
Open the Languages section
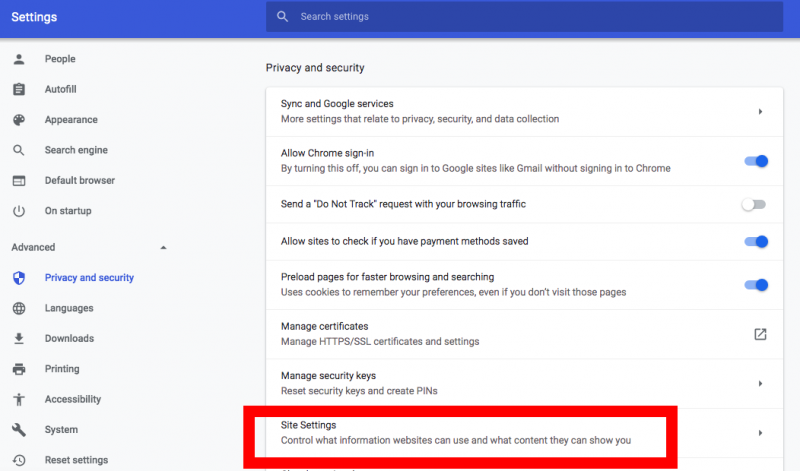(x=69, y=308)
